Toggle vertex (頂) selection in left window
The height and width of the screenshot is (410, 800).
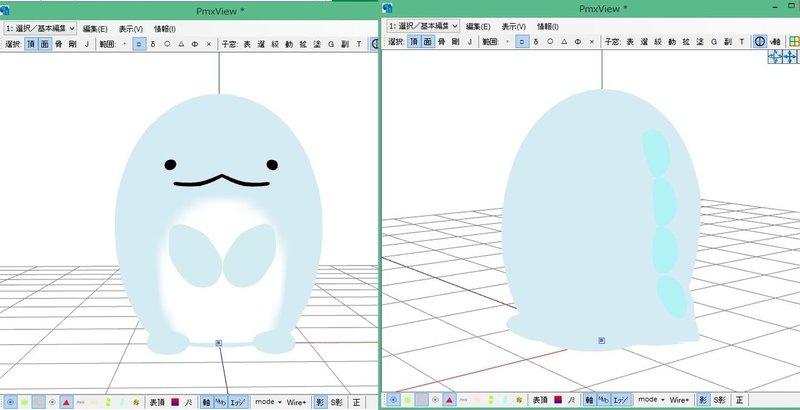click(31, 44)
